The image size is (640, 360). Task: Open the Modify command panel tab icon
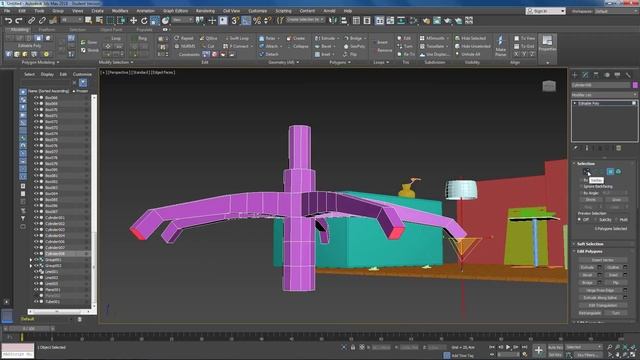[x=585, y=75]
